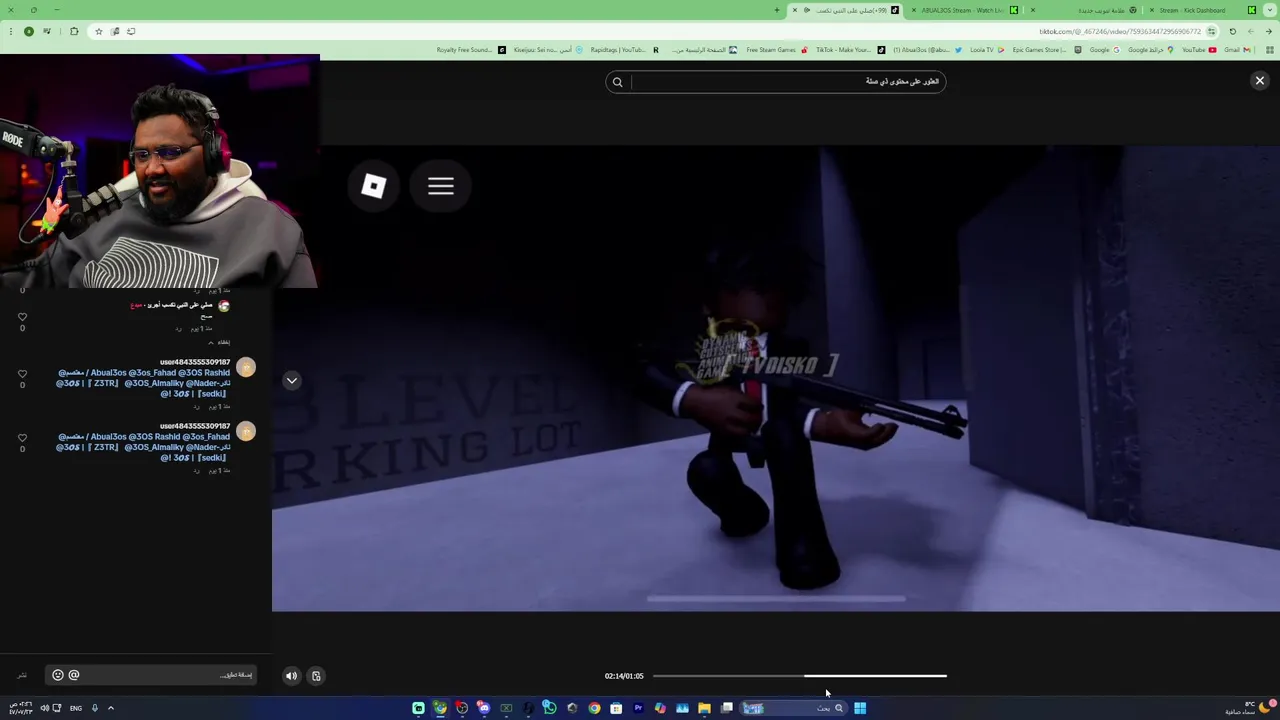Image resolution: width=1280 pixels, height=720 pixels.
Task: Close the ABUAL3OS Stream tab
Action: point(913,10)
